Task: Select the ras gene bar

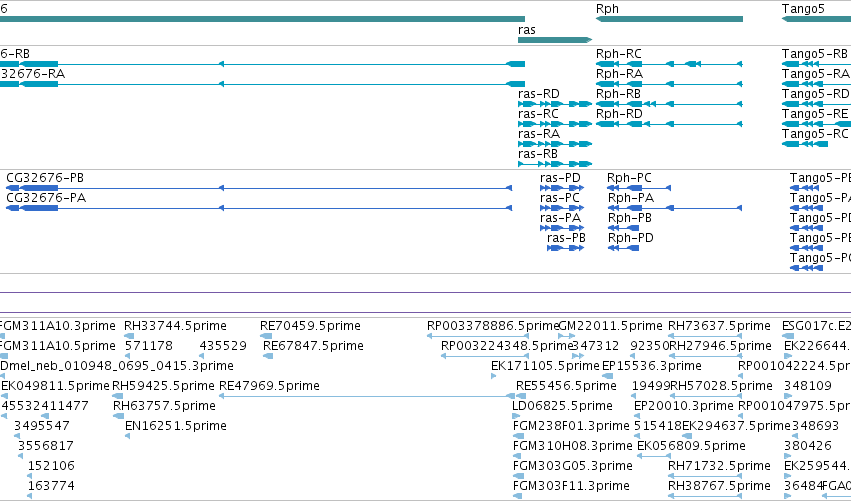Action: (x=555, y=40)
